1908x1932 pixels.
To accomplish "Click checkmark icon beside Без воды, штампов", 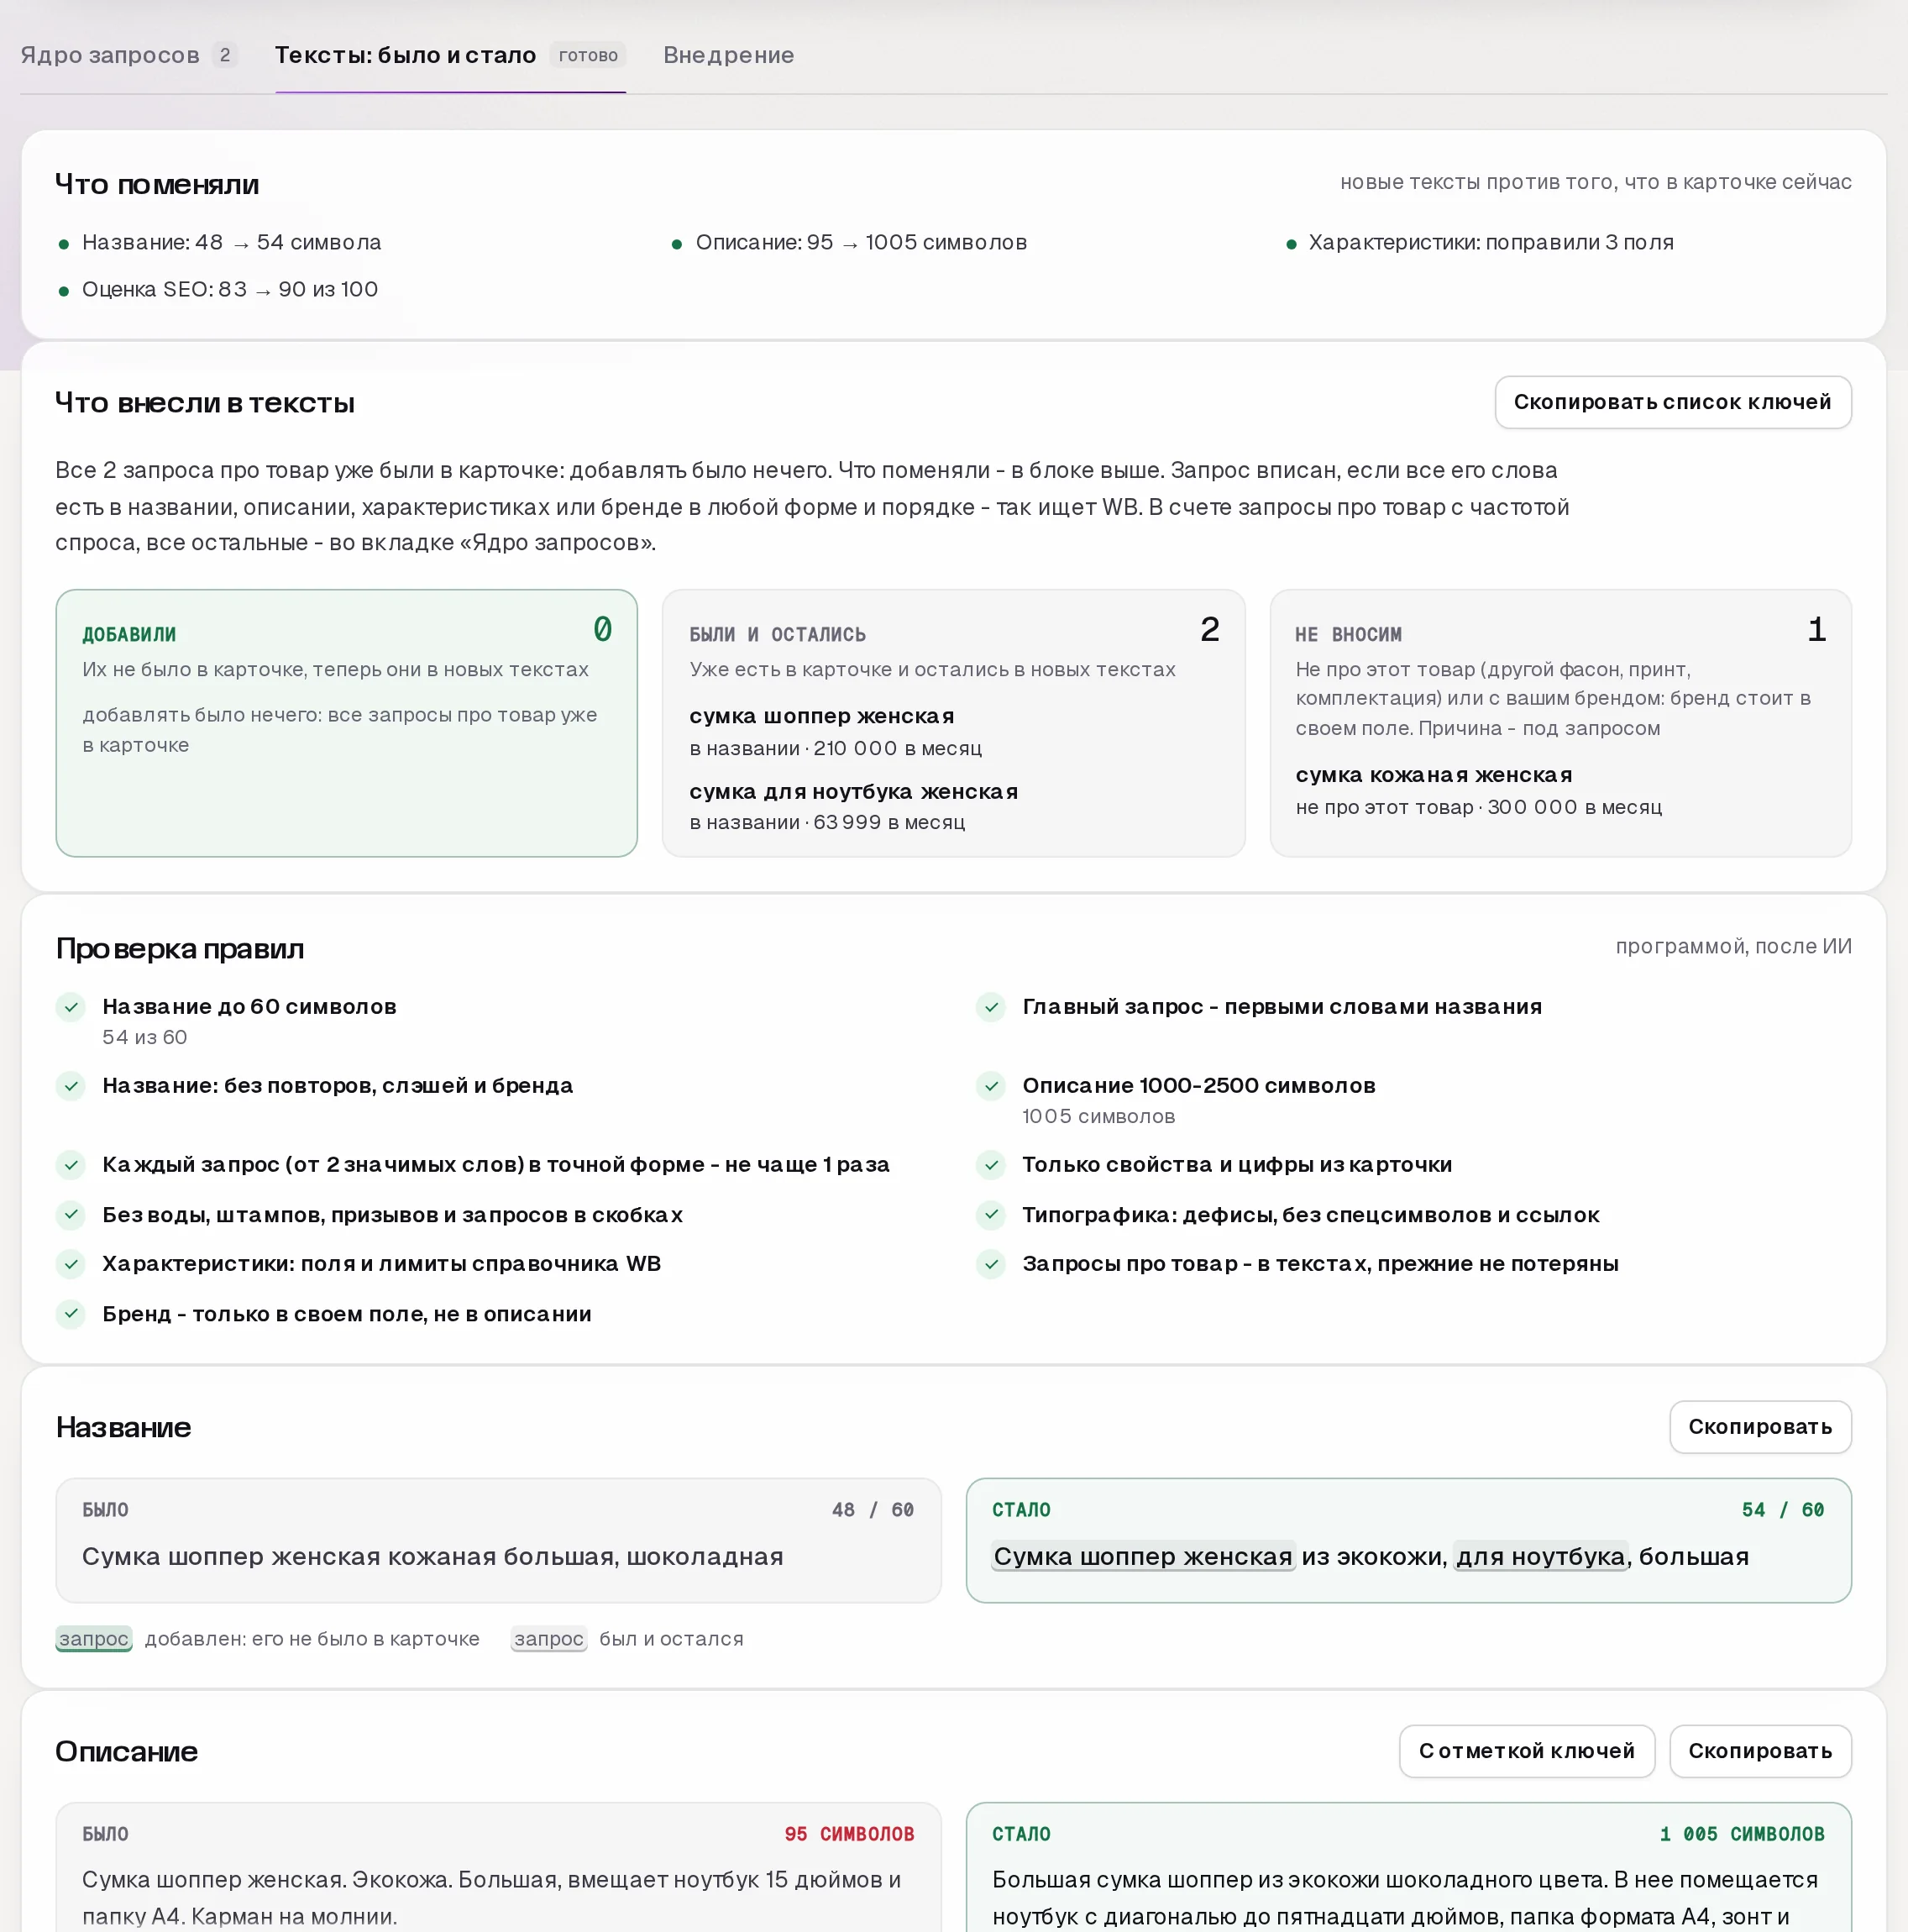I will coord(71,1215).
